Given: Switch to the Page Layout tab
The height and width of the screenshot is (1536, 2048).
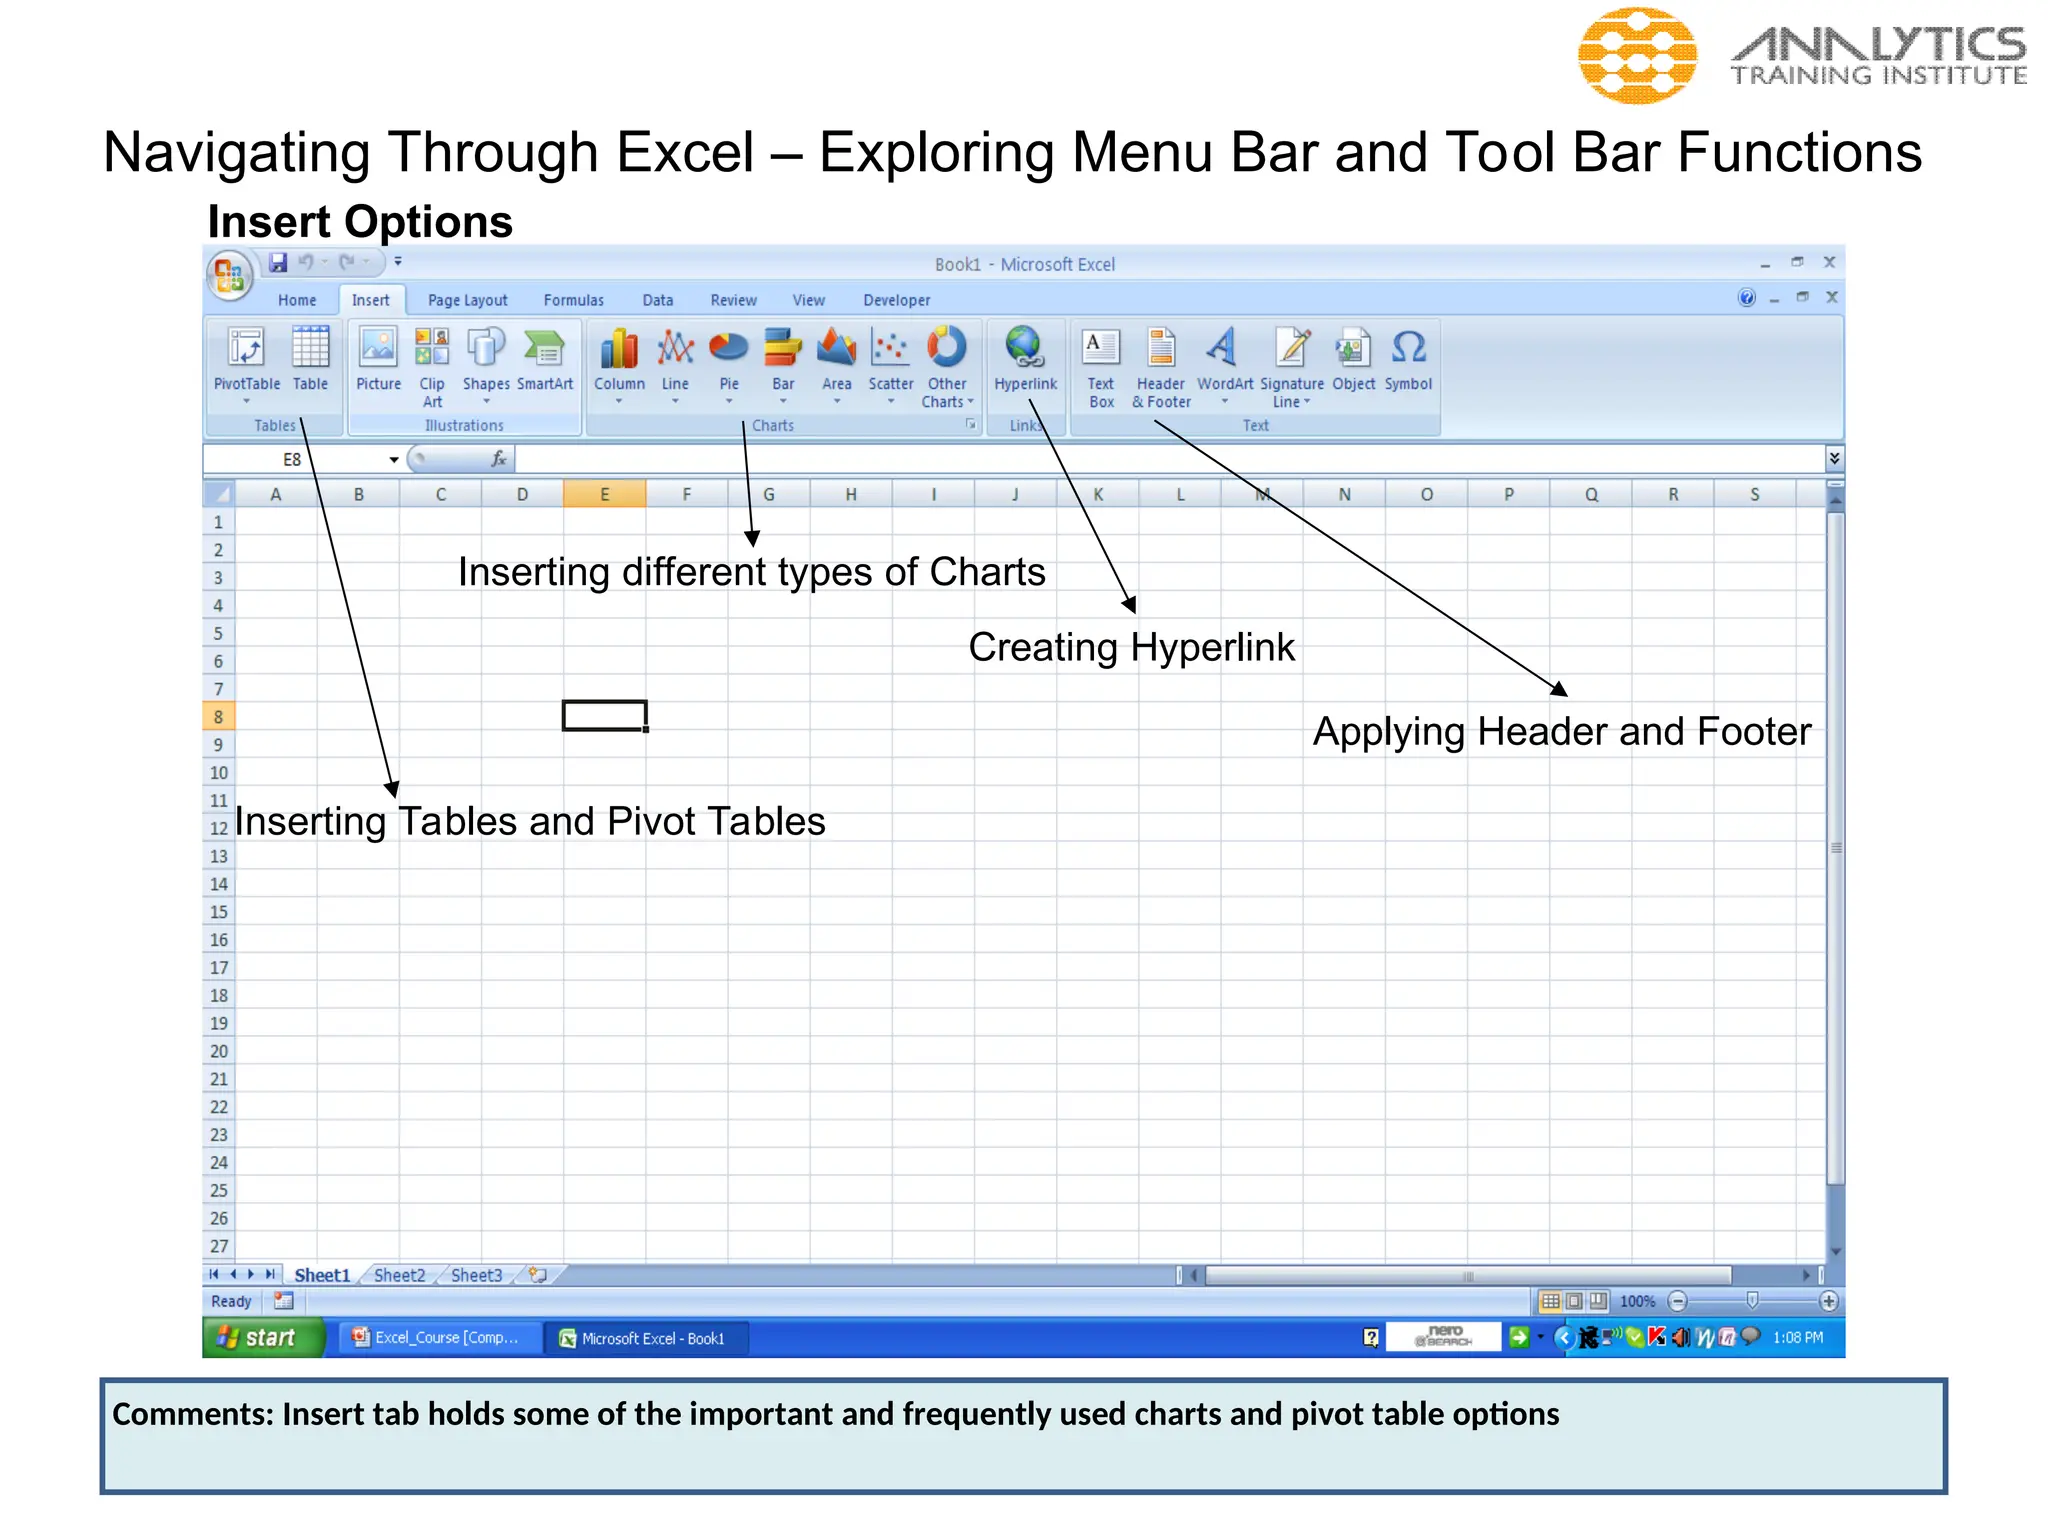Looking at the screenshot, I should click(x=467, y=300).
